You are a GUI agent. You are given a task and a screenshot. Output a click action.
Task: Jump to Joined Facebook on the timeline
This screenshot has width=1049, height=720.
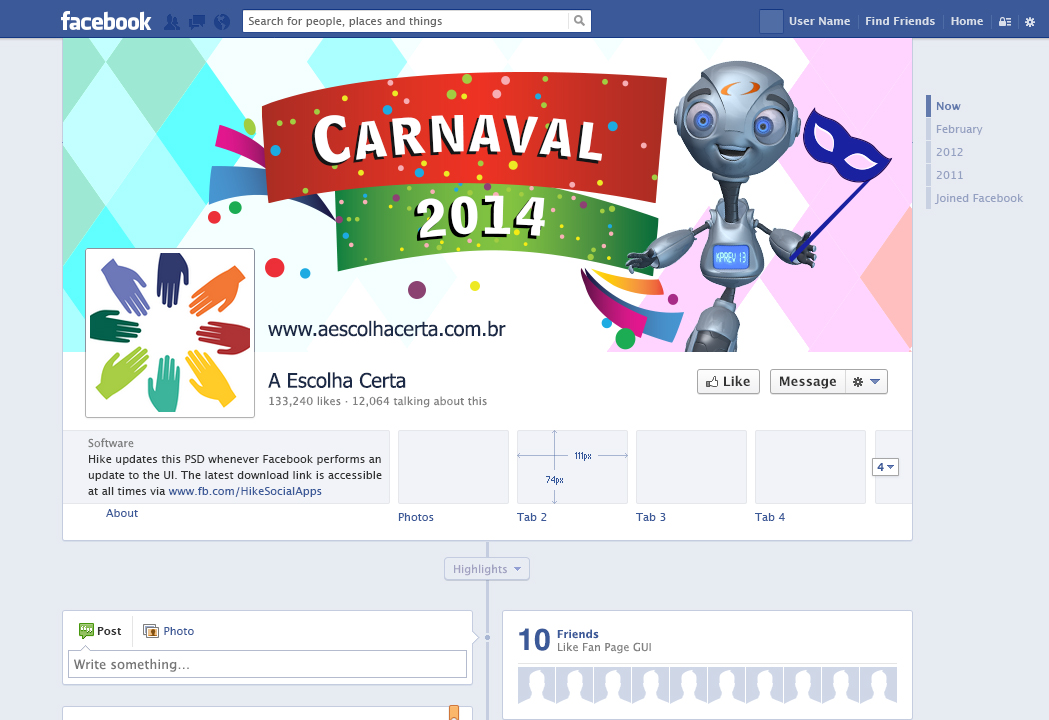pos(979,198)
